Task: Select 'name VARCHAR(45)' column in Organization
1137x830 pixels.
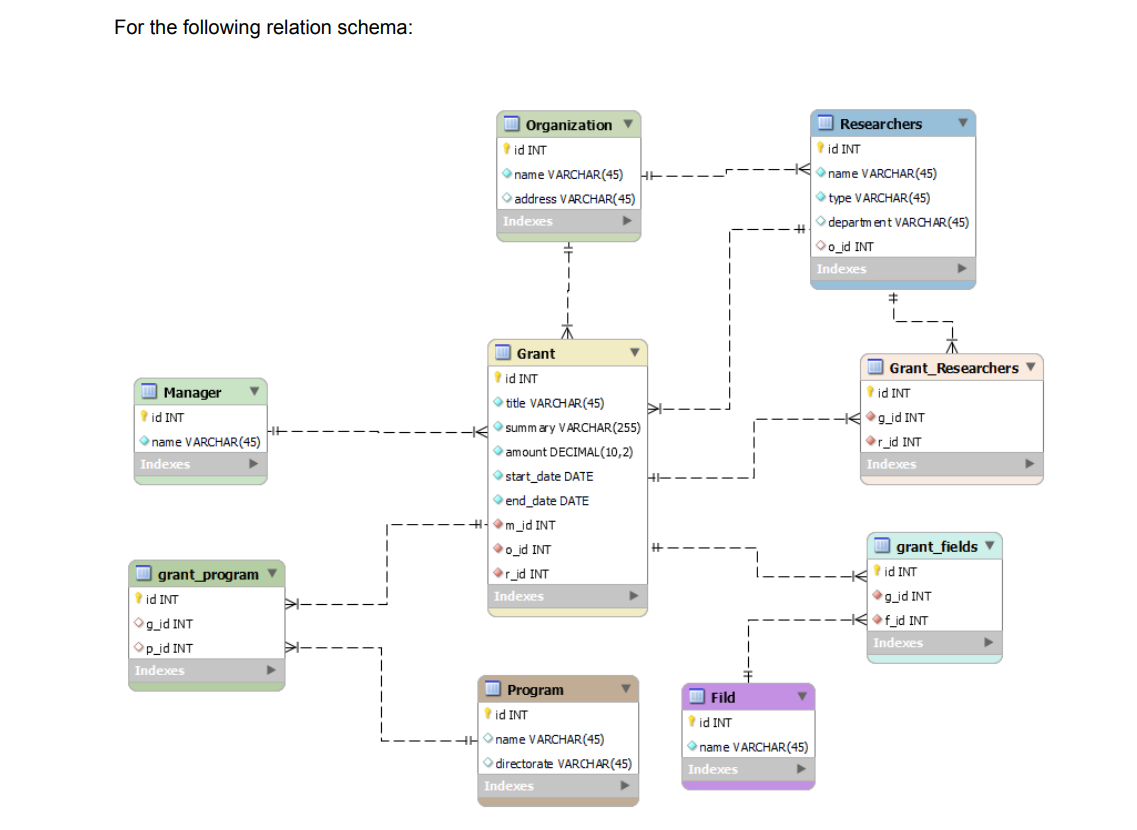Action: pyautogui.click(x=568, y=174)
